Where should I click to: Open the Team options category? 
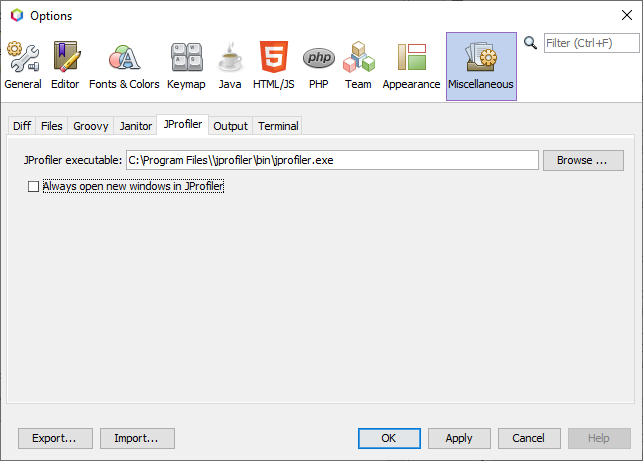click(x=358, y=66)
